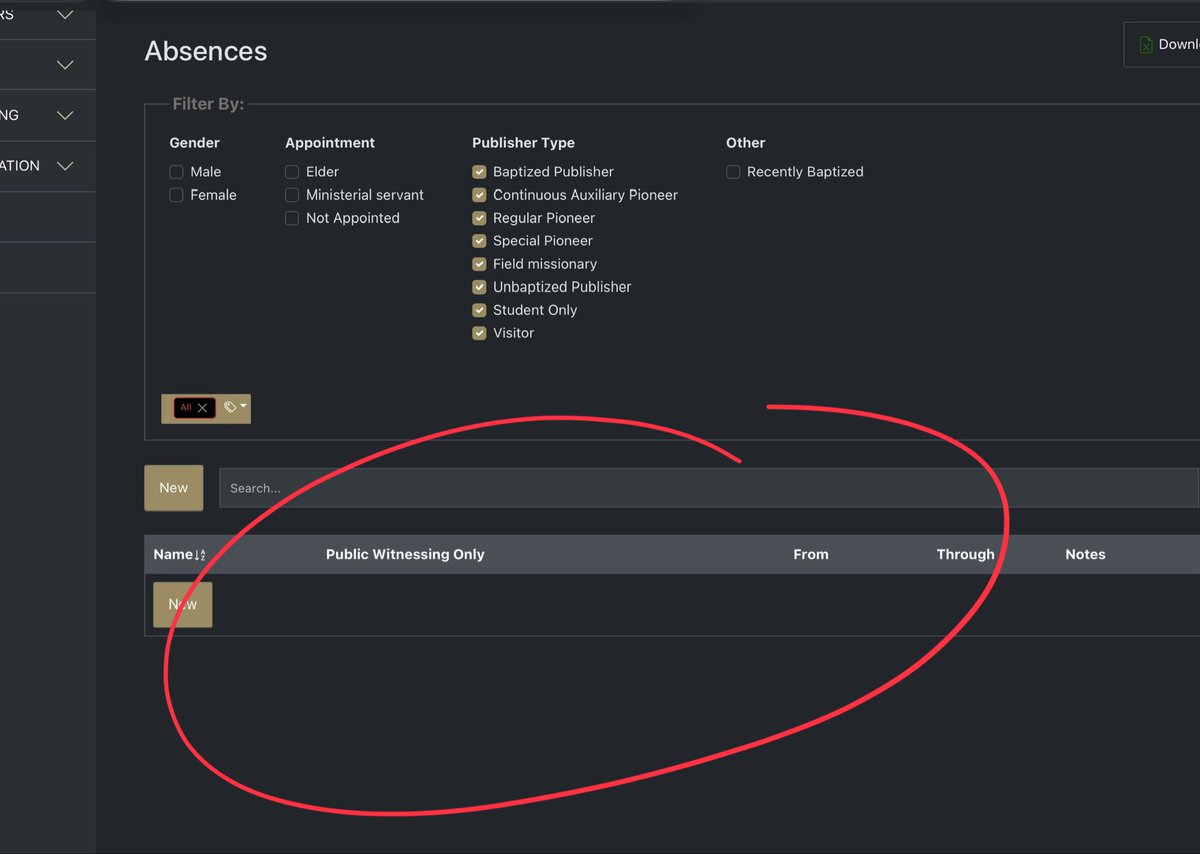Click the Absences page heading

click(x=206, y=51)
